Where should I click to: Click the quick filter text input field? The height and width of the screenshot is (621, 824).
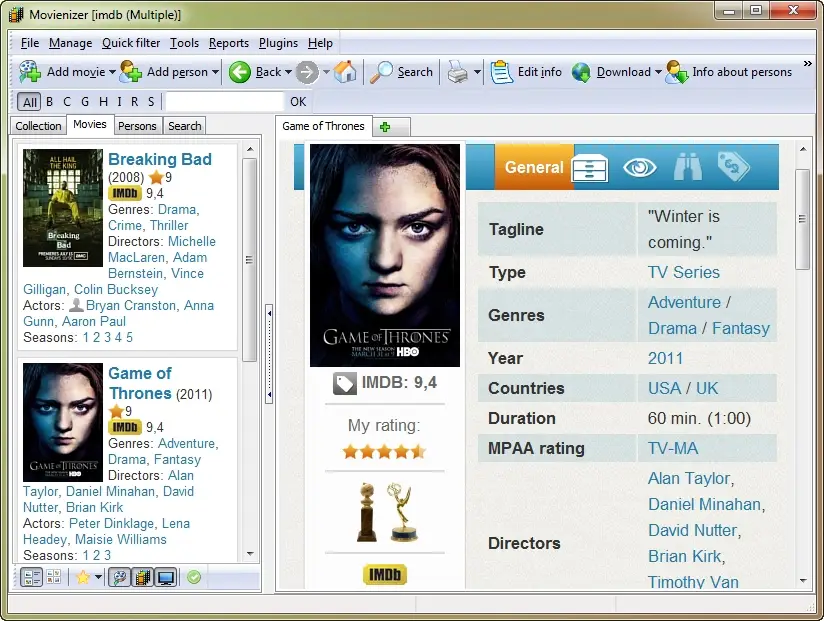[x=224, y=102]
